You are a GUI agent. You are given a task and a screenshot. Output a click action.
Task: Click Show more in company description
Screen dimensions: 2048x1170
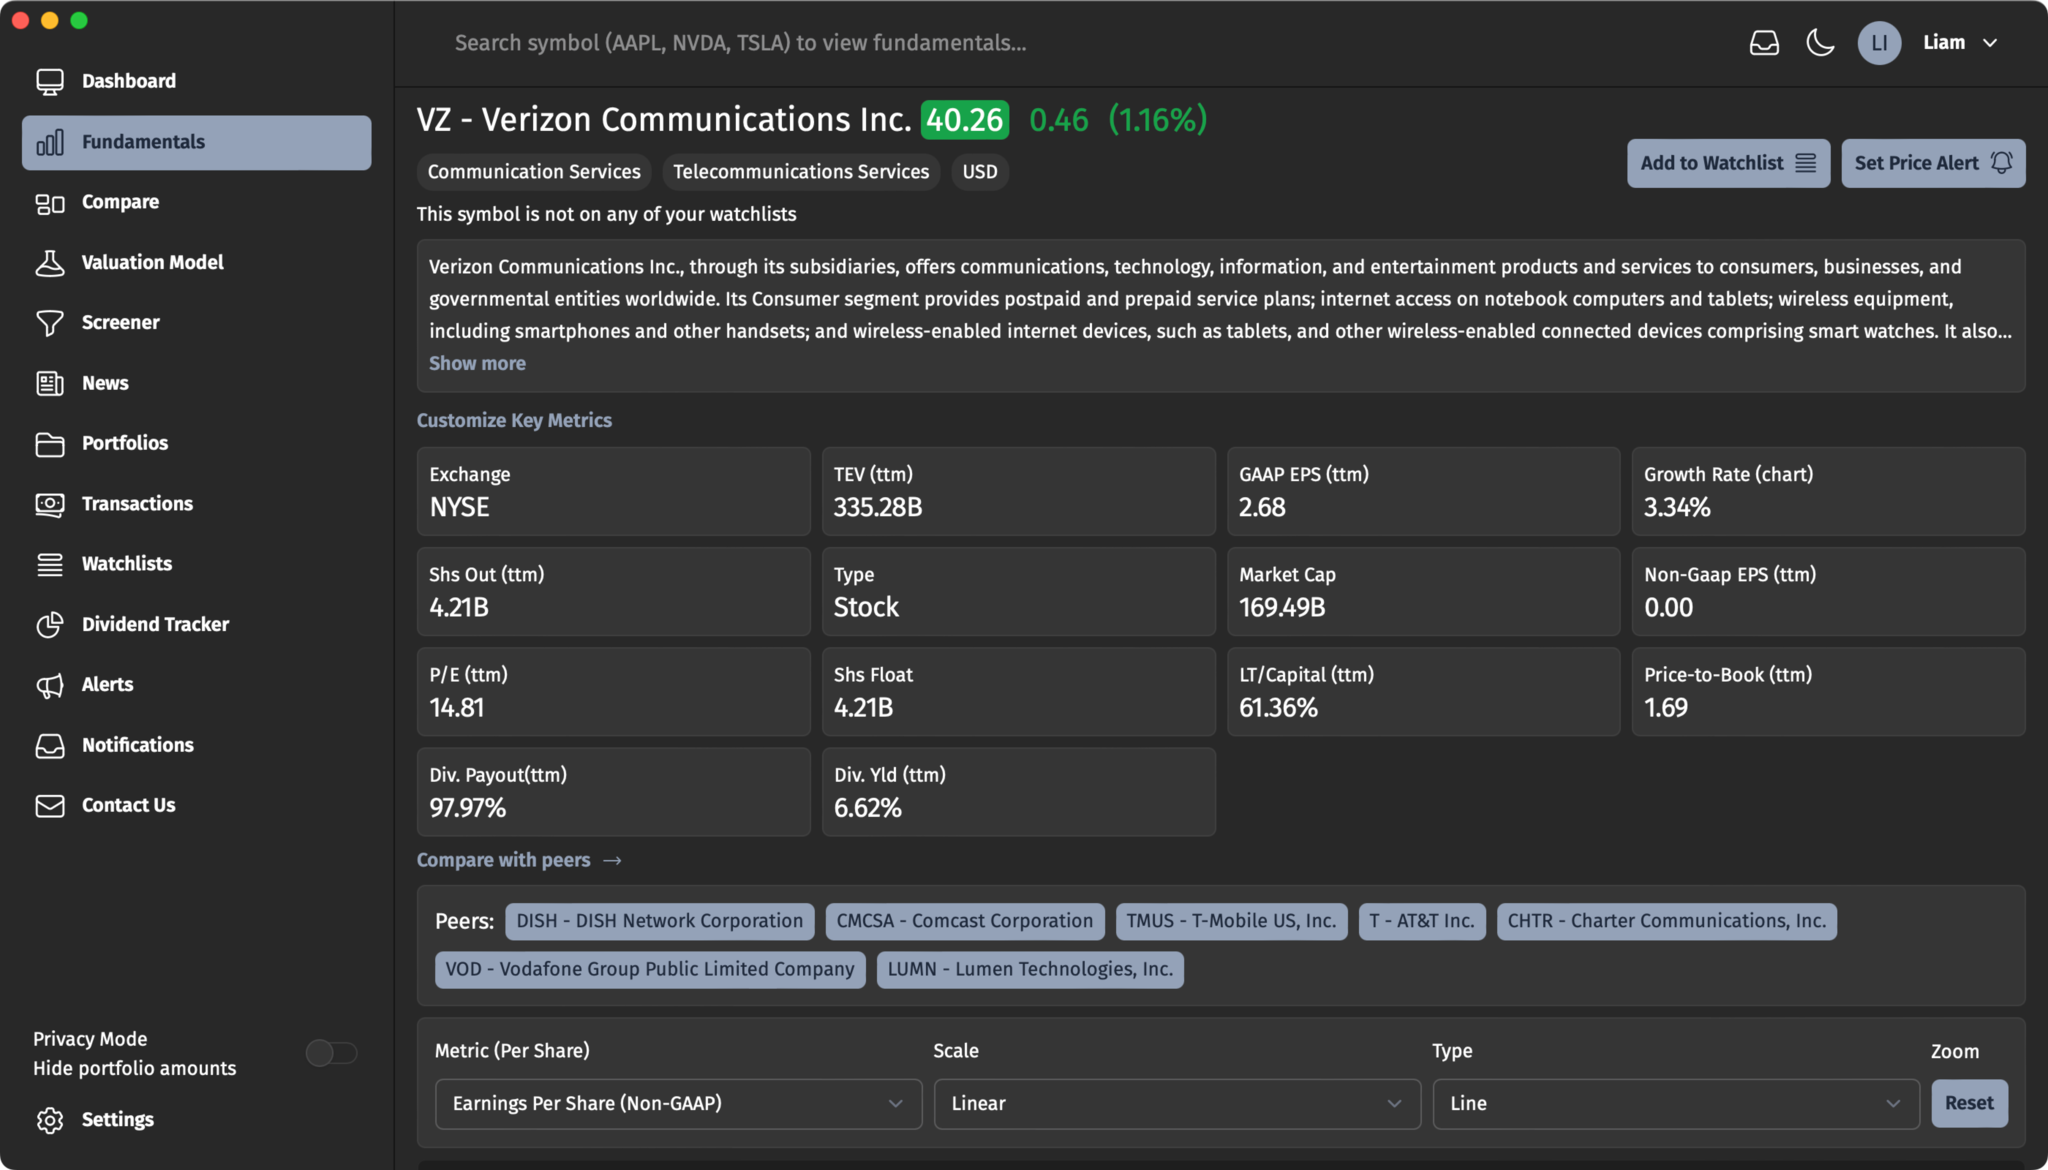(477, 364)
